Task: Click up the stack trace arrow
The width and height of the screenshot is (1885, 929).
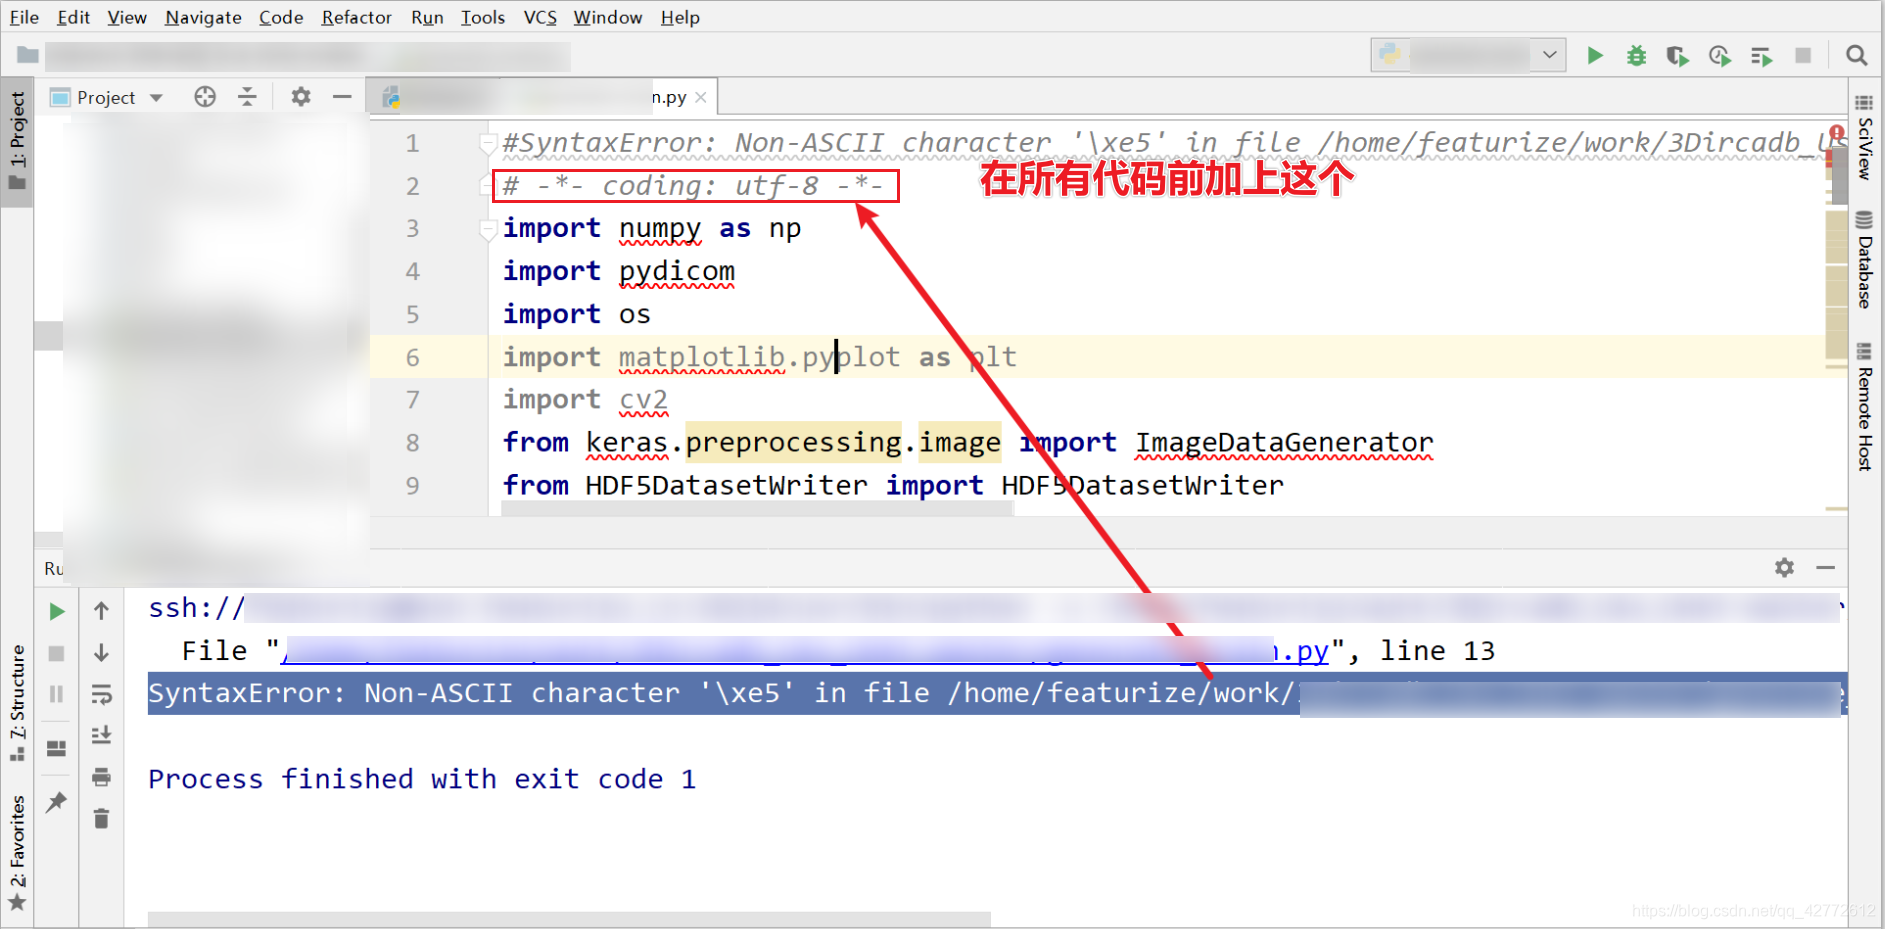Action: coord(101,610)
